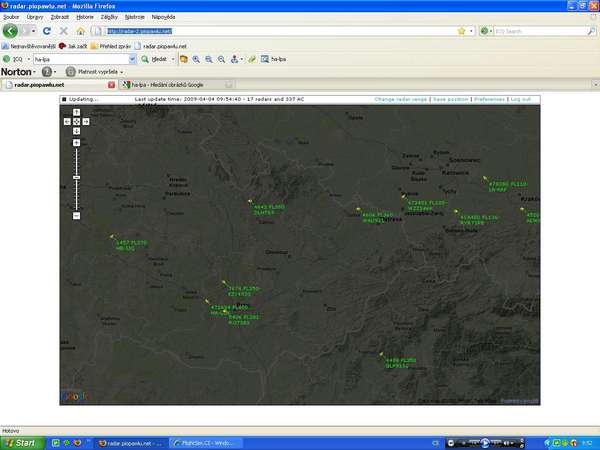Click the Norton help question mark icon
Screen dimensions: 600x450
47,72
